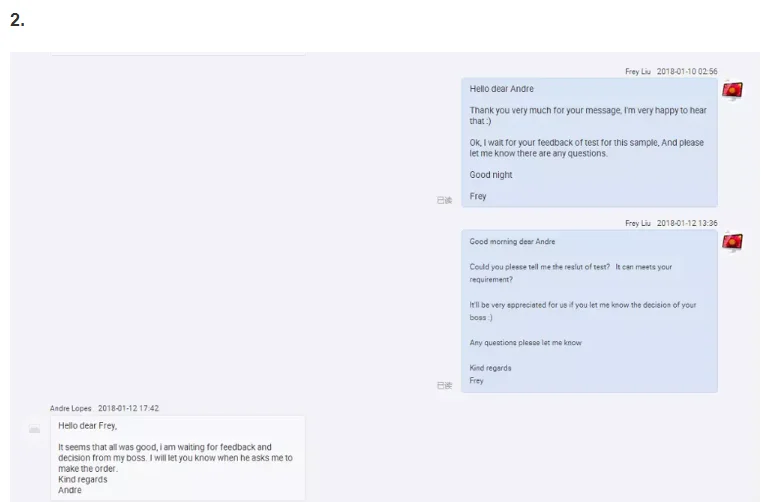Screen dimensions: 761x502
Task: Click read receipt beside 'Hello dear Andre' message
Action: pos(444,200)
